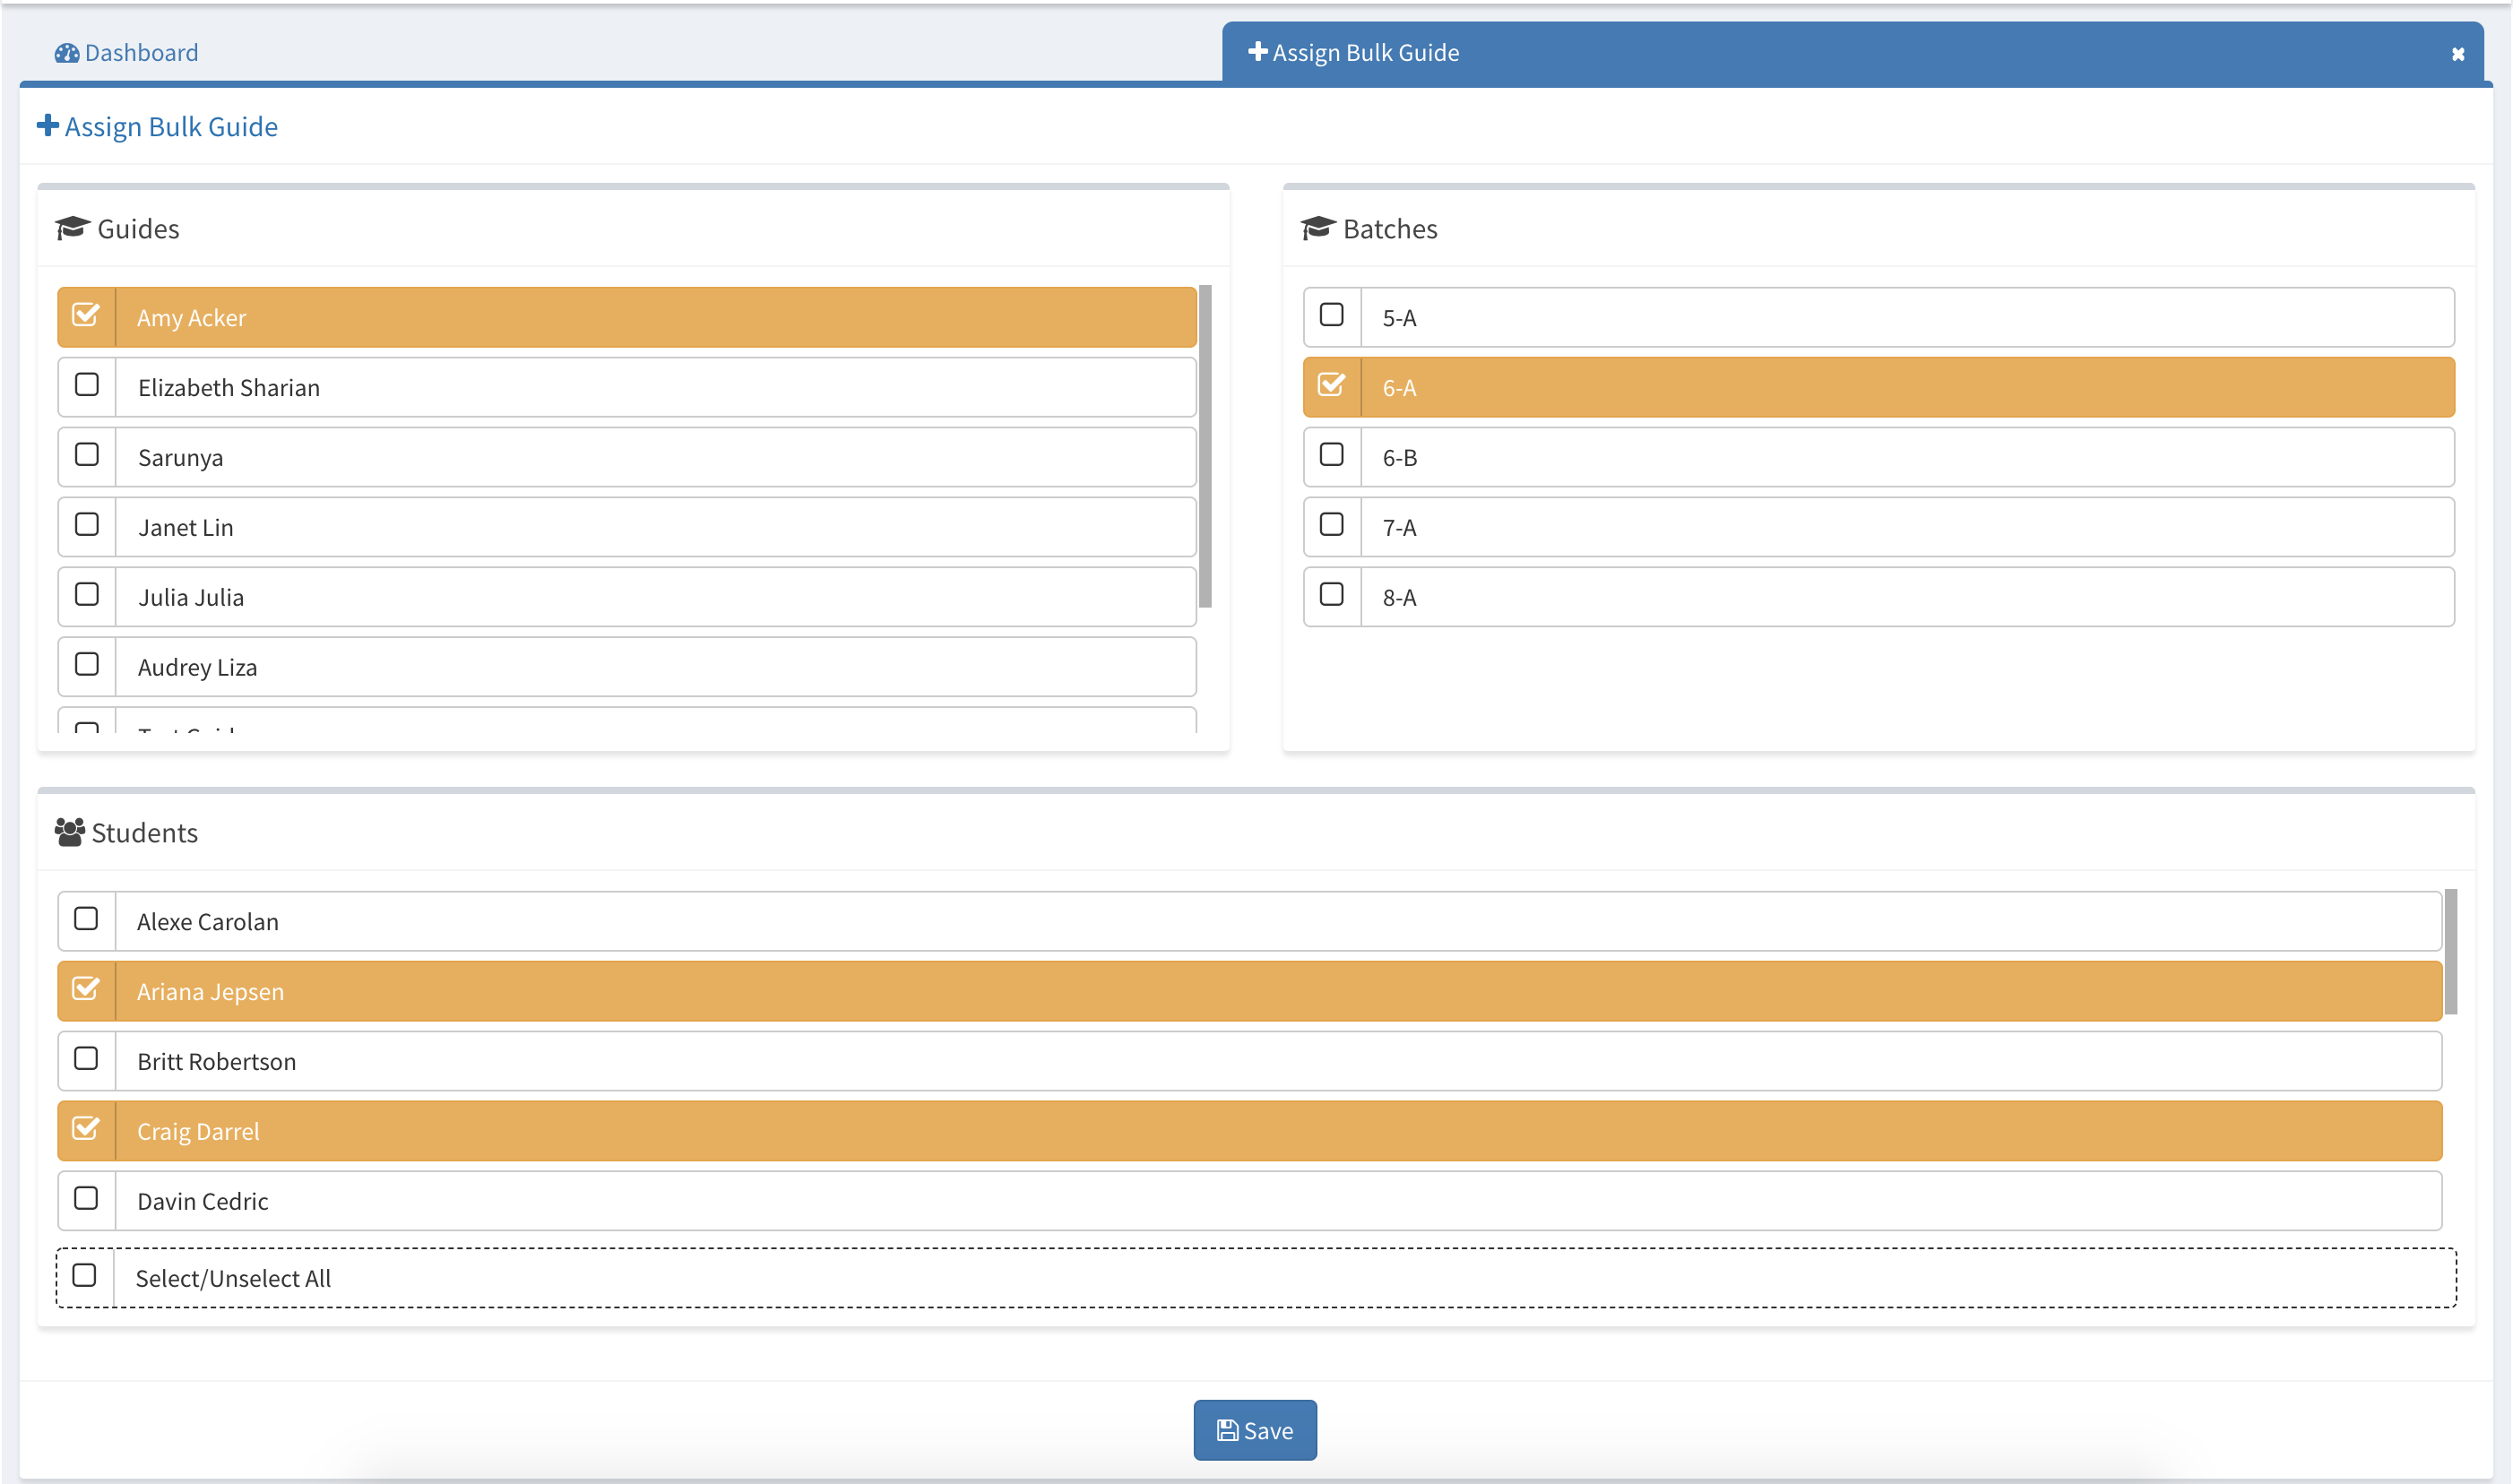Enable the 5-A batch checkbox
The width and height of the screenshot is (2513, 1484).
tap(1331, 315)
